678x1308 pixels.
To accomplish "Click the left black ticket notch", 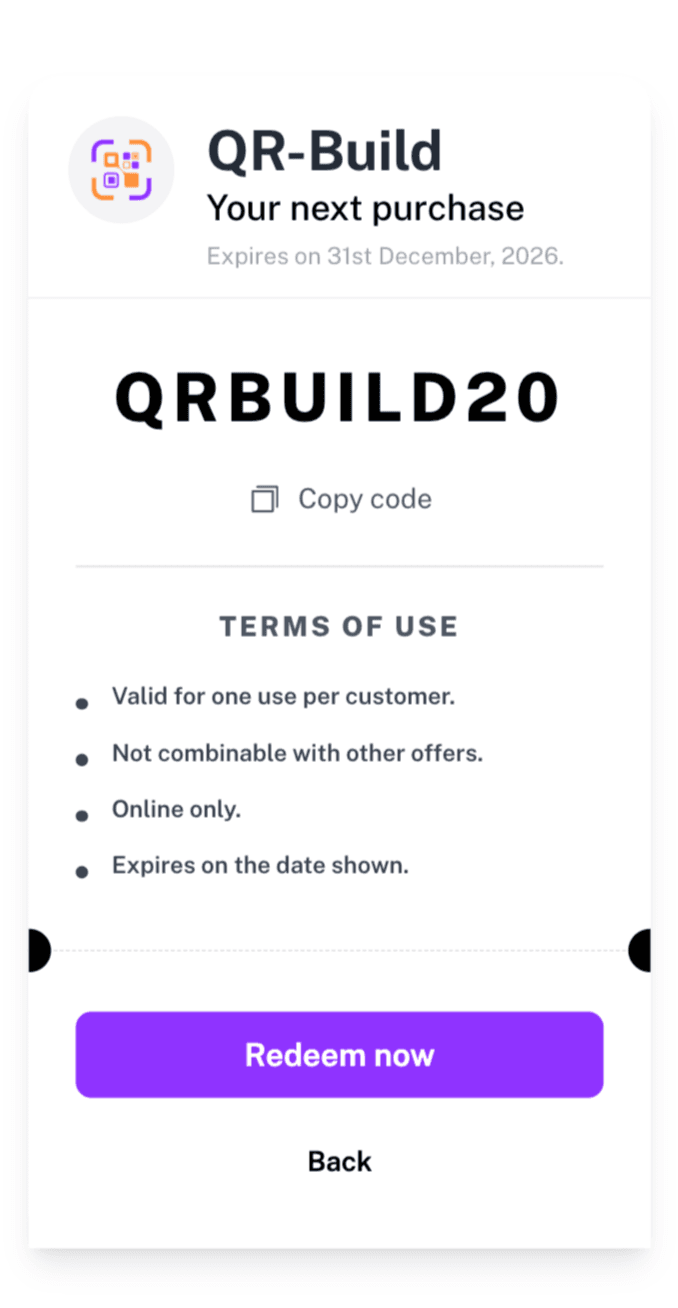I will [x=39, y=950].
